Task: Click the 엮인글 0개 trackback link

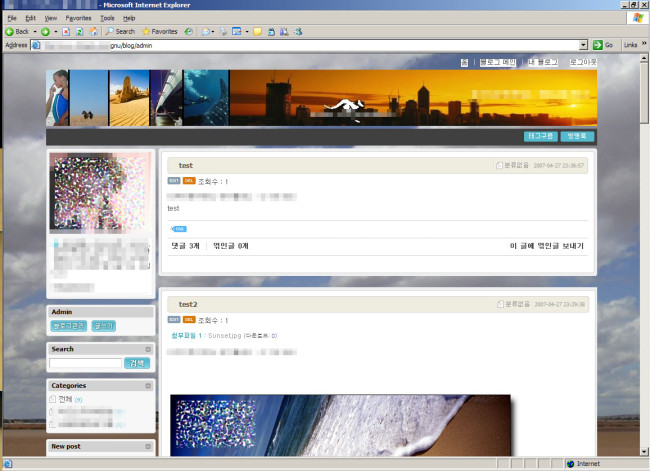Action: coord(230,246)
